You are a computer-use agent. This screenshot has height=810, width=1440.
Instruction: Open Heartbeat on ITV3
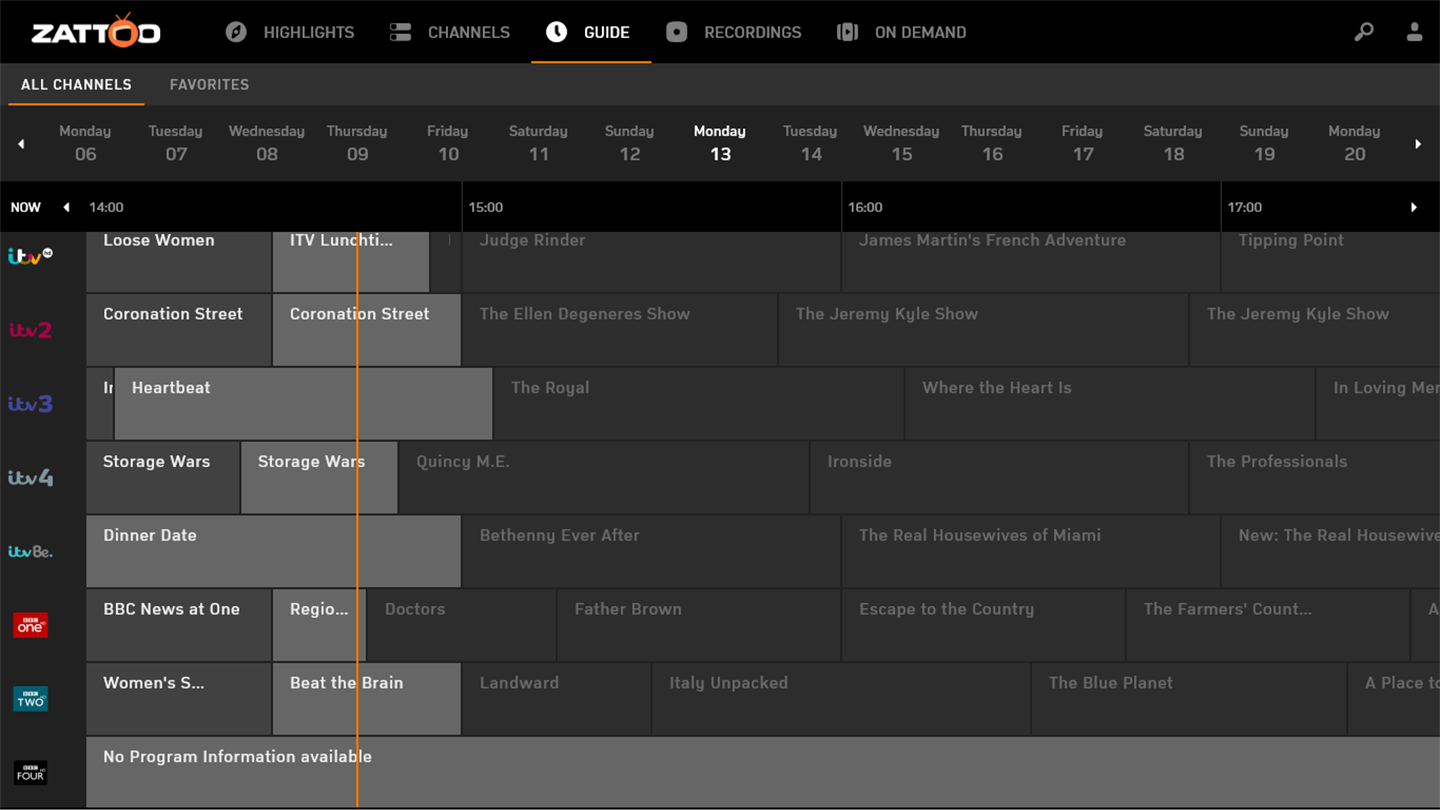(x=303, y=404)
